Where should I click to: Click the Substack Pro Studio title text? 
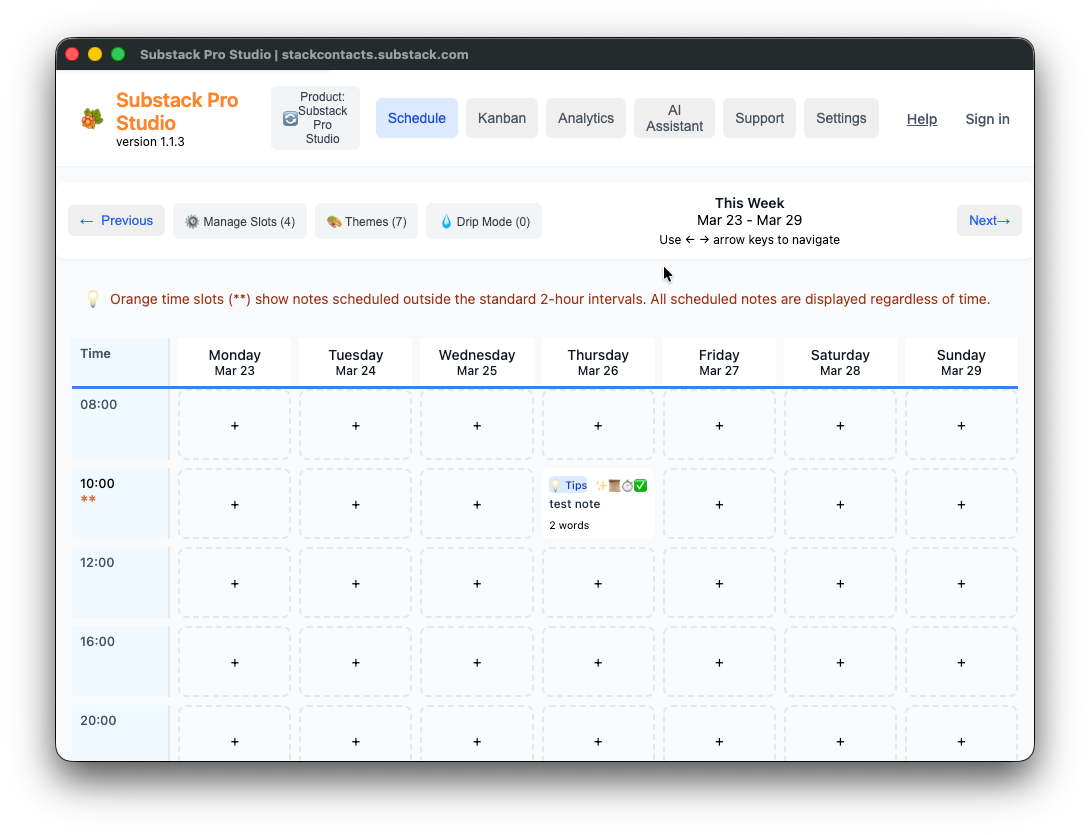177,111
